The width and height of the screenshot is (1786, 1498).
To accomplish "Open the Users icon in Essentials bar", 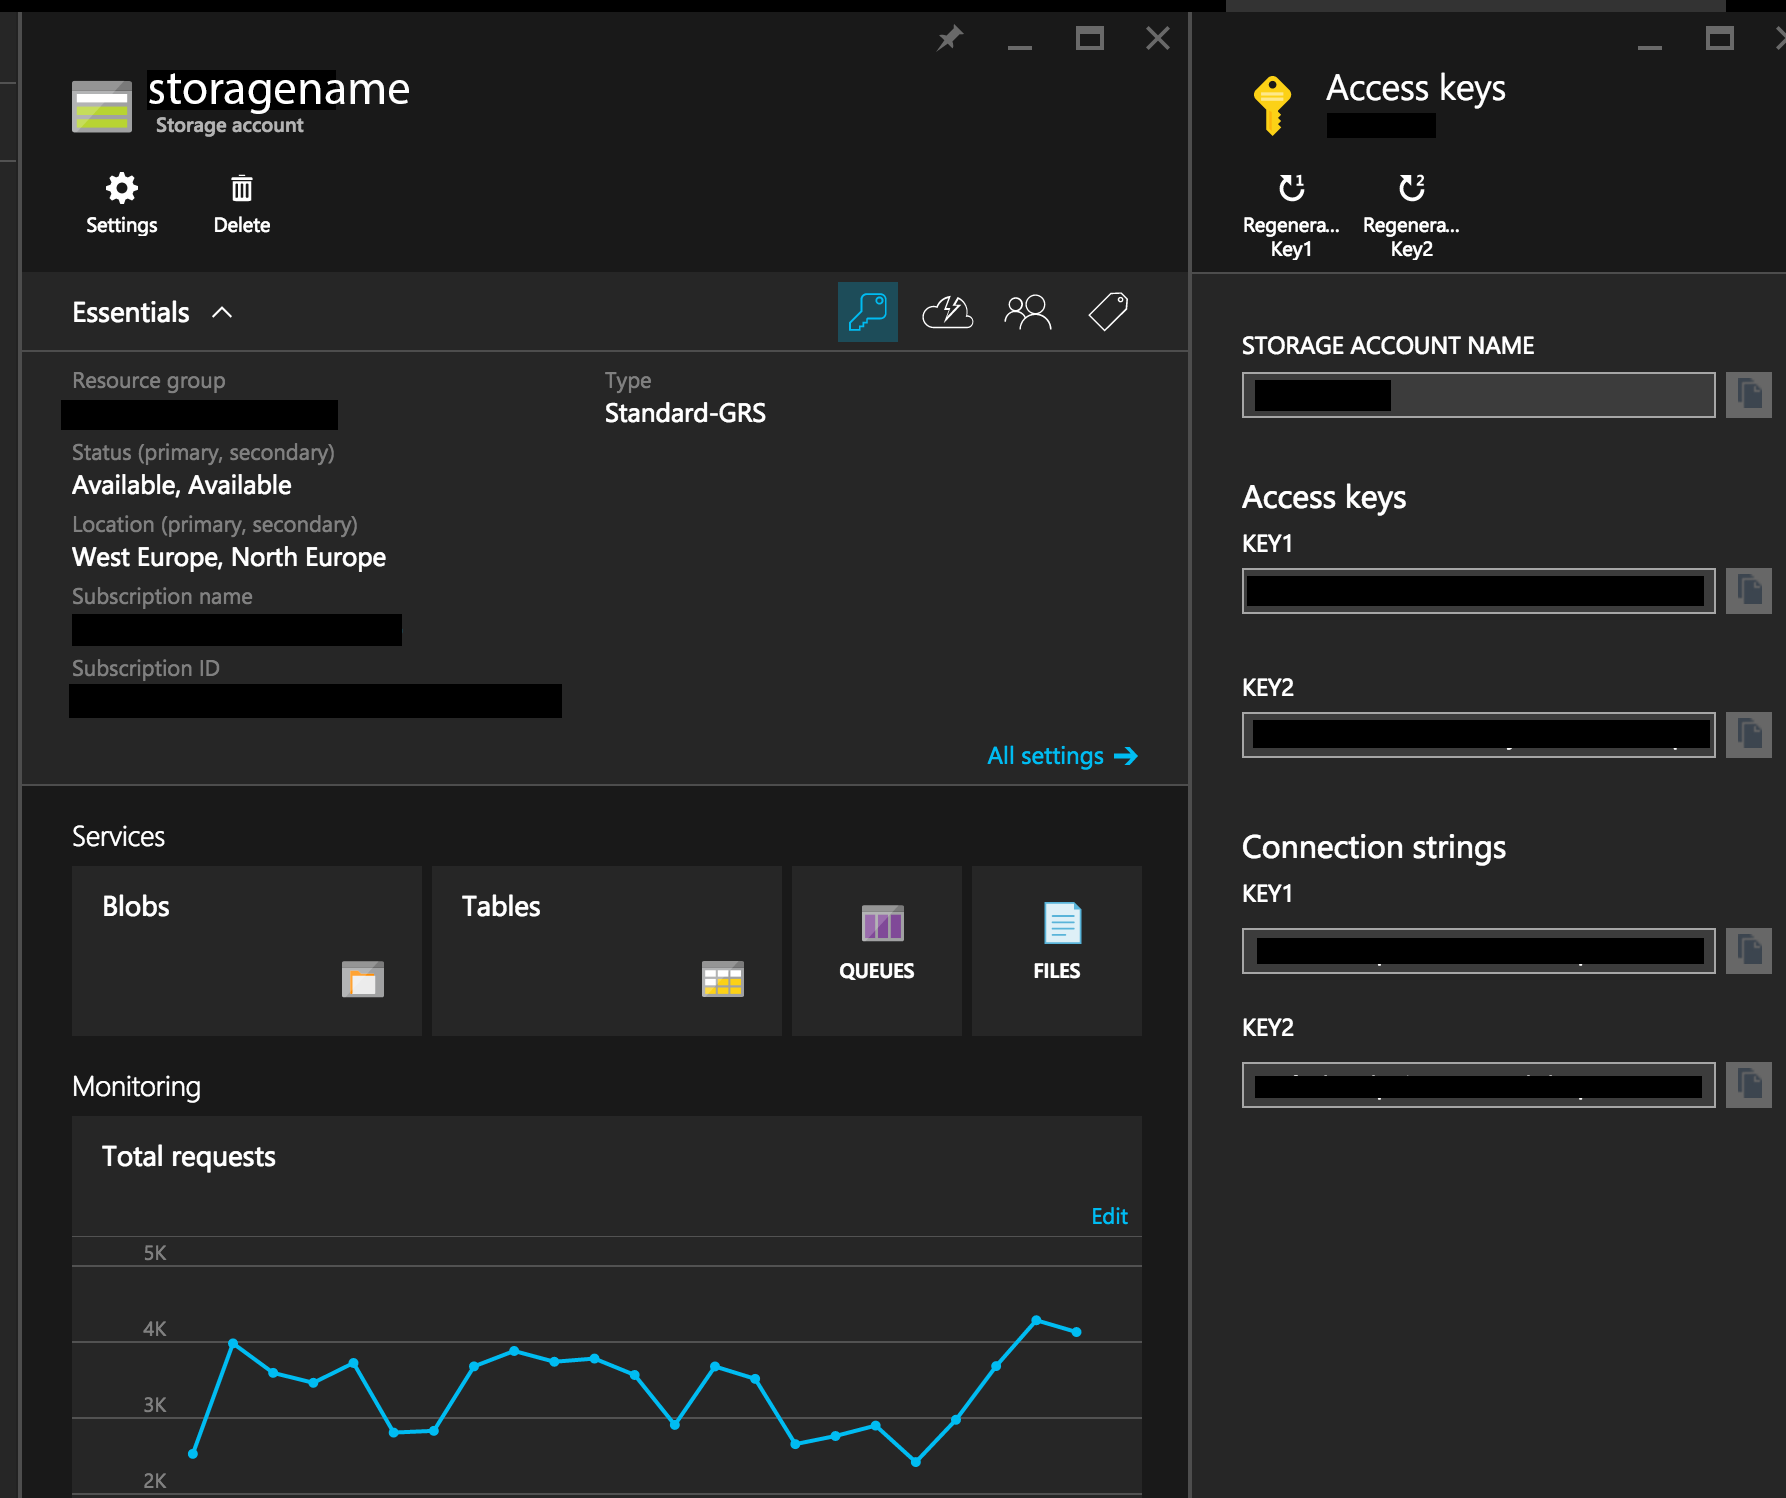I will pyautogui.click(x=1027, y=312).
